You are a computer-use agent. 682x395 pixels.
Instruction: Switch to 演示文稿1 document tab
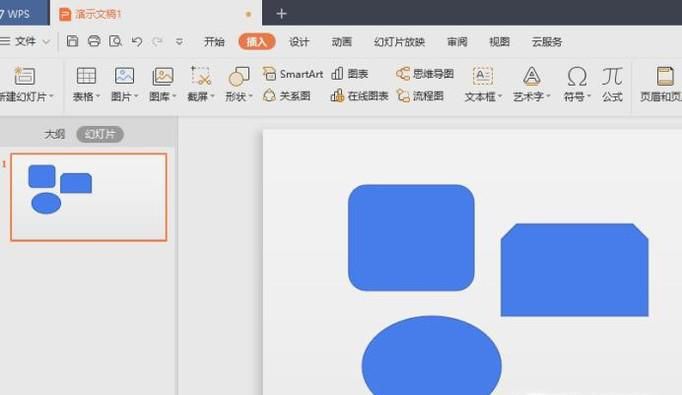(156, 14)
